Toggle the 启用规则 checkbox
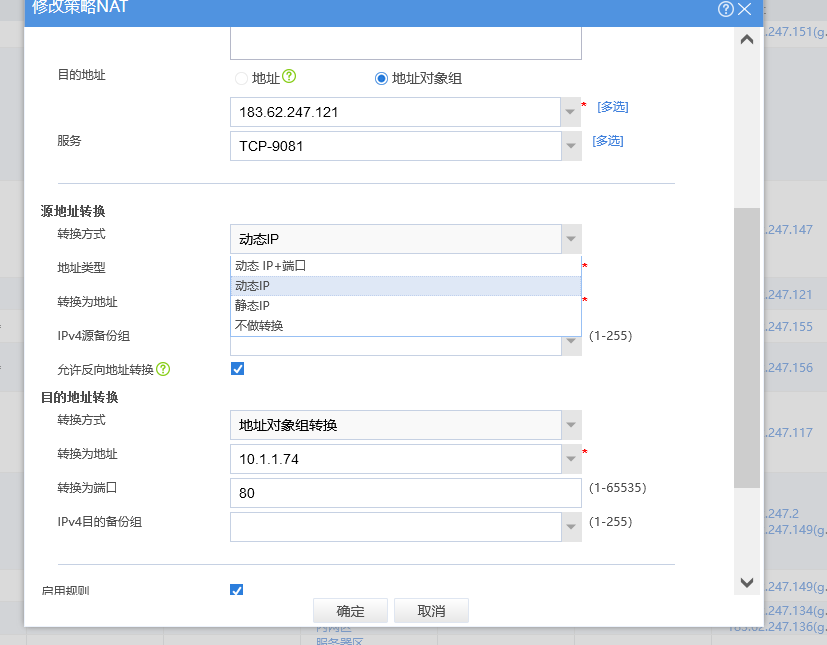This screenshot has height=645, width=827. 237,590
